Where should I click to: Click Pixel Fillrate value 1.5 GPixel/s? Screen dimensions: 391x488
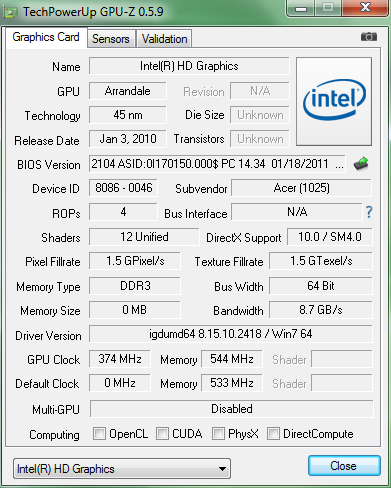(135, 261)
